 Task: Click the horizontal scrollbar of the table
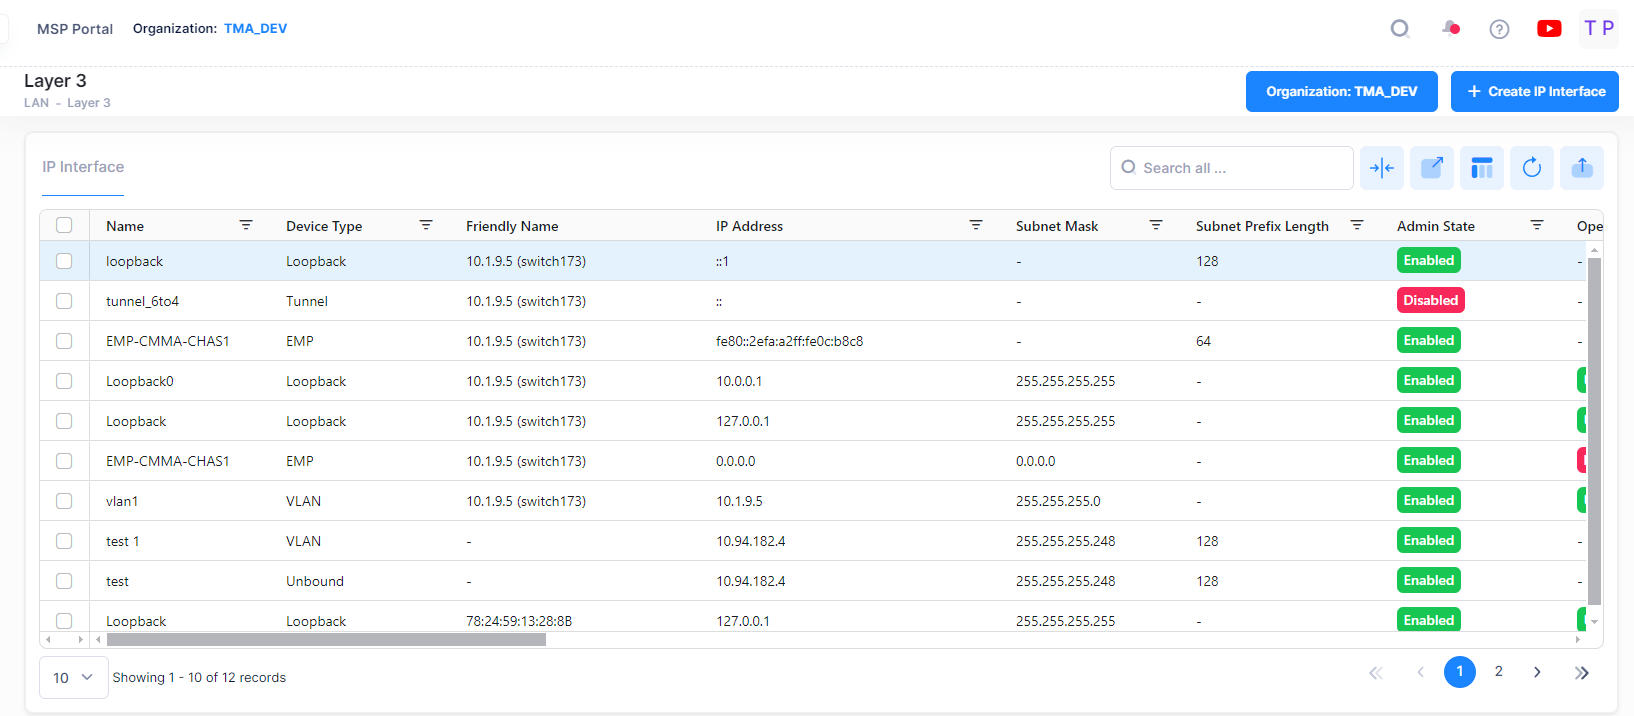[x=326, y=640]
